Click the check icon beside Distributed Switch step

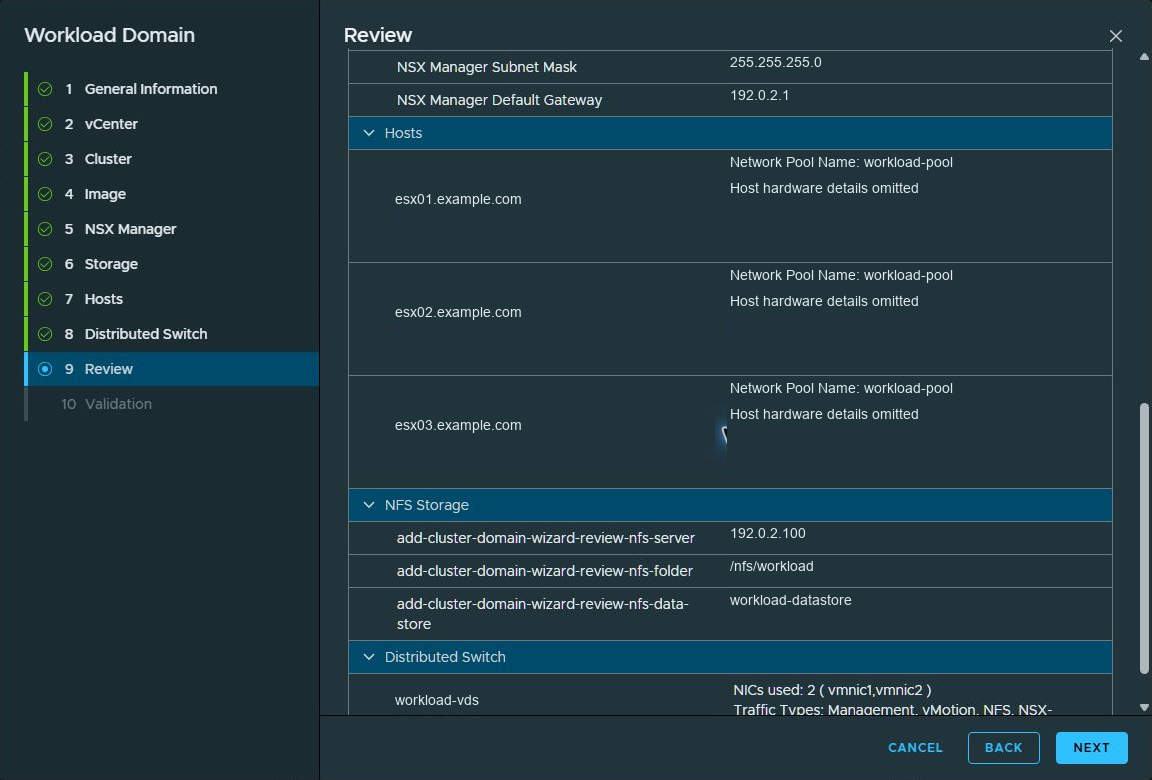tap(45, 334)
